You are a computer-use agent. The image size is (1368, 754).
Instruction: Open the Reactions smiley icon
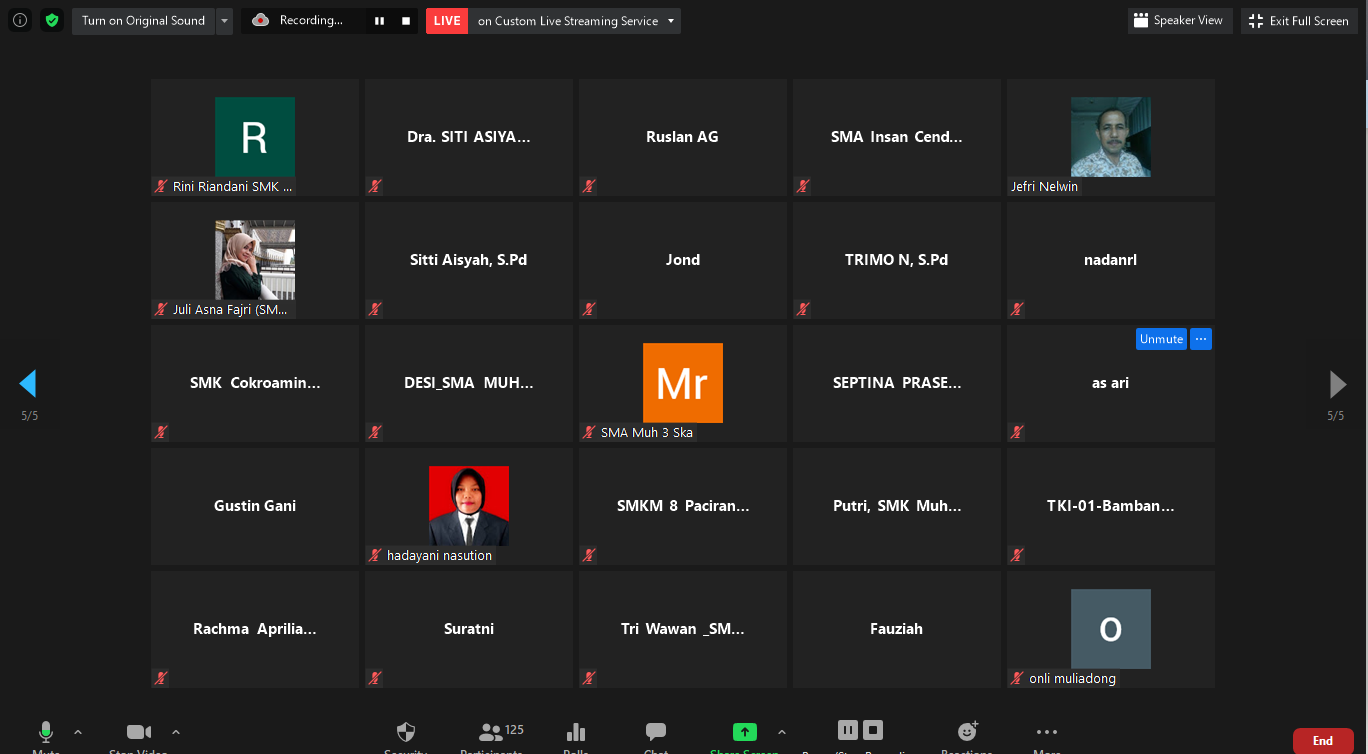pos(967,732)
